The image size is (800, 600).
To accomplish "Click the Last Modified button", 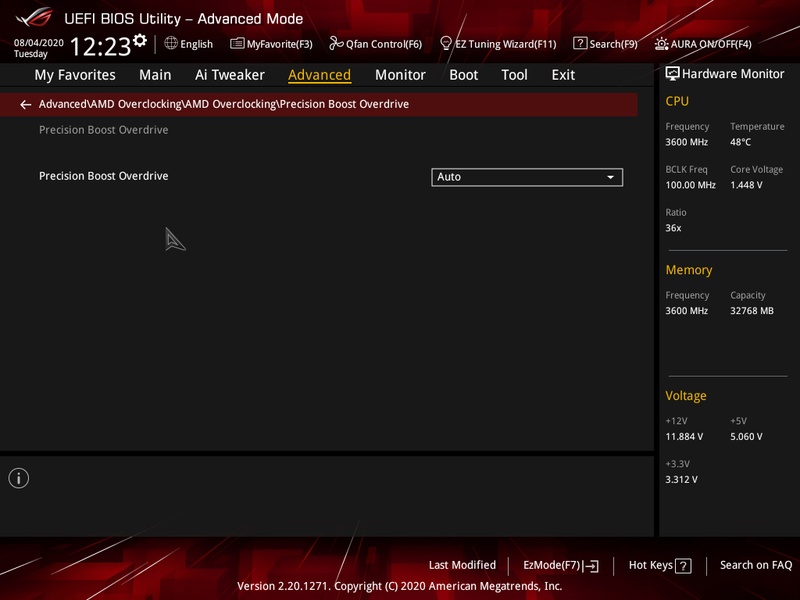I will tap(462, 565).
